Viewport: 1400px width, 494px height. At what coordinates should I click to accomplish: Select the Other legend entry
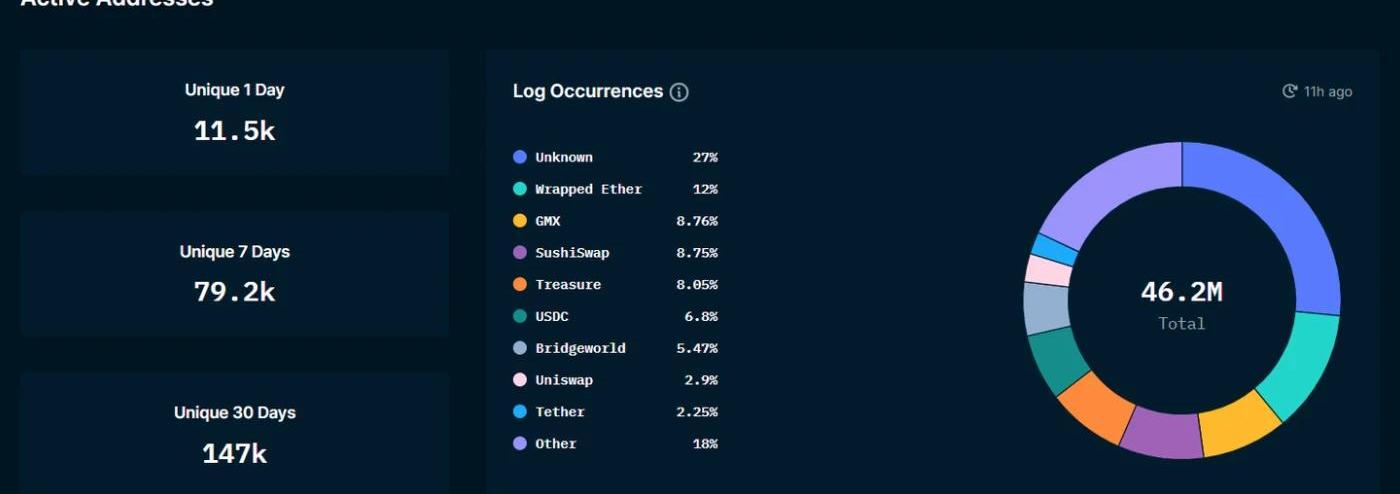point(615,444)
